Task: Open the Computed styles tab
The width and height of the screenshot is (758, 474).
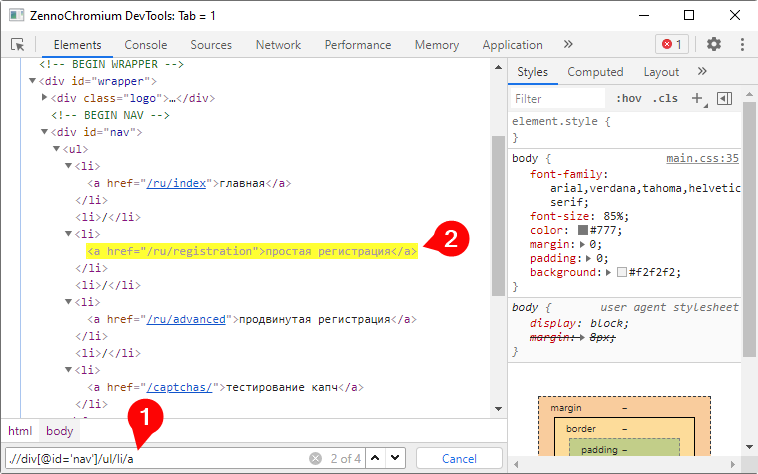Action: point(595,72)
